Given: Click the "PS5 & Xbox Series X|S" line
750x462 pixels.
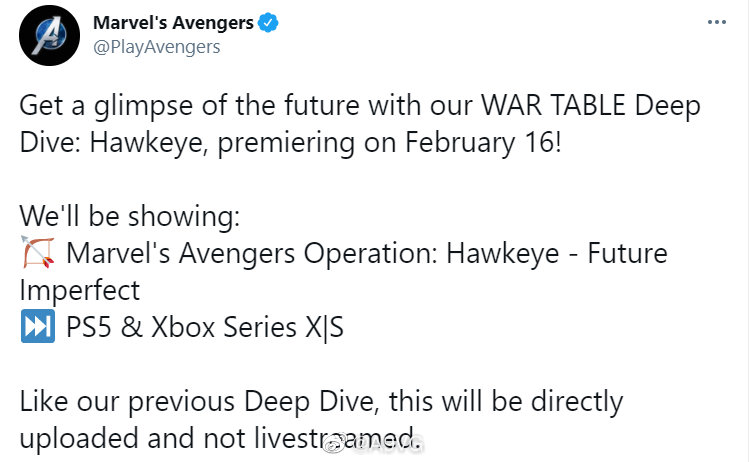Looking at the screenshot, I should tap(205, 328).
